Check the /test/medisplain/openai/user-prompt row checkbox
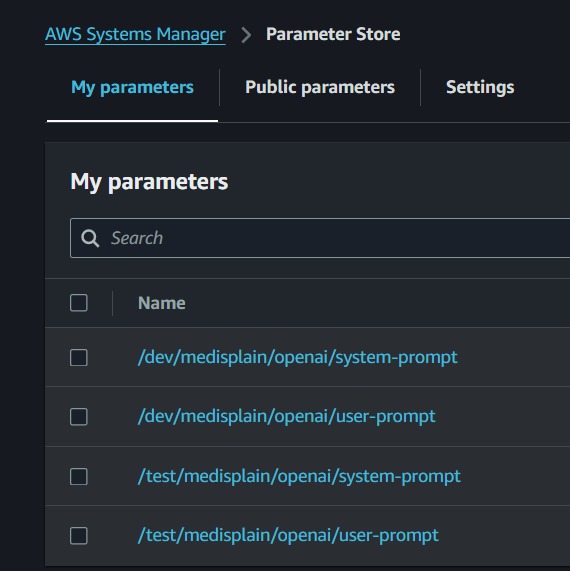570x571 pixels. (x=79, y=536)
